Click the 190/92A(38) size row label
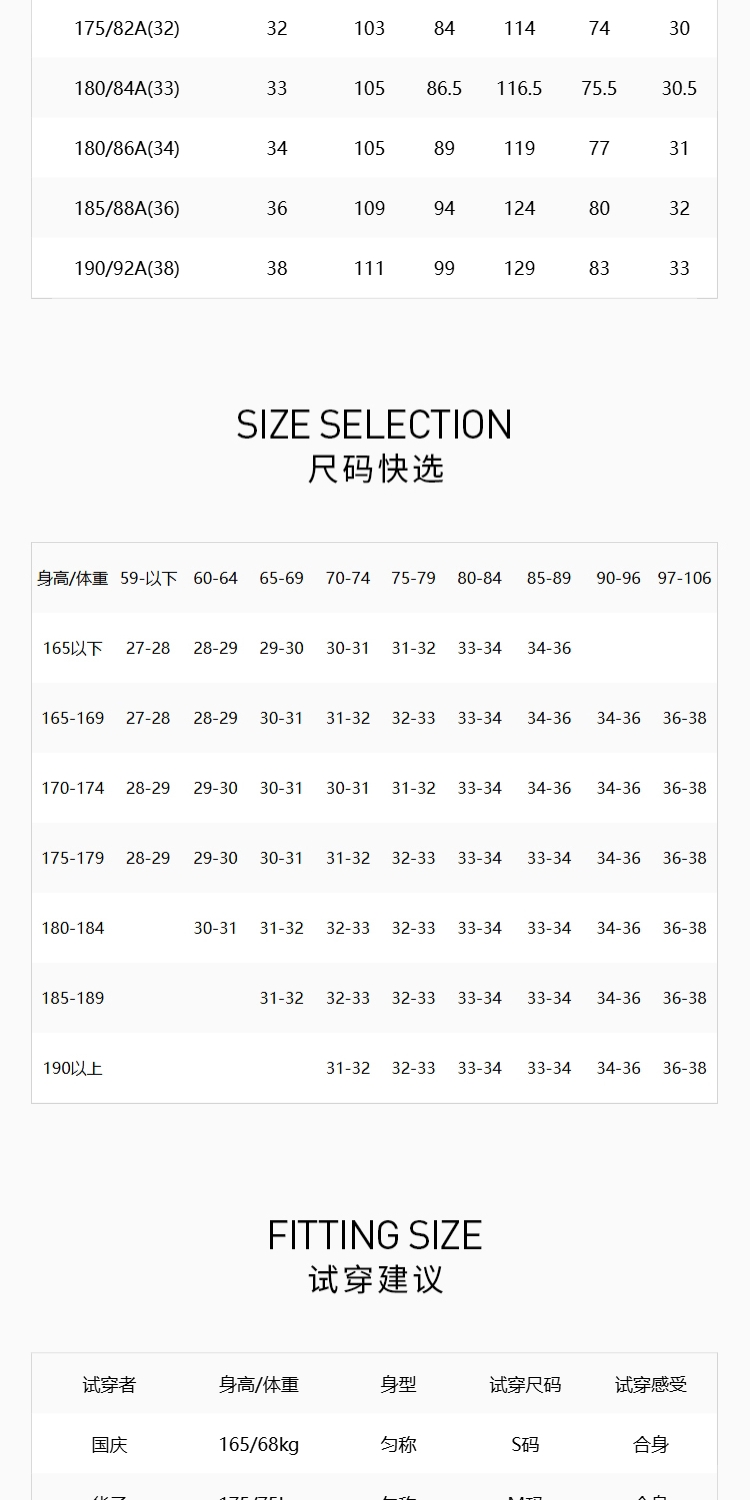Screen dimensions: 750x1500 point(127,268)
